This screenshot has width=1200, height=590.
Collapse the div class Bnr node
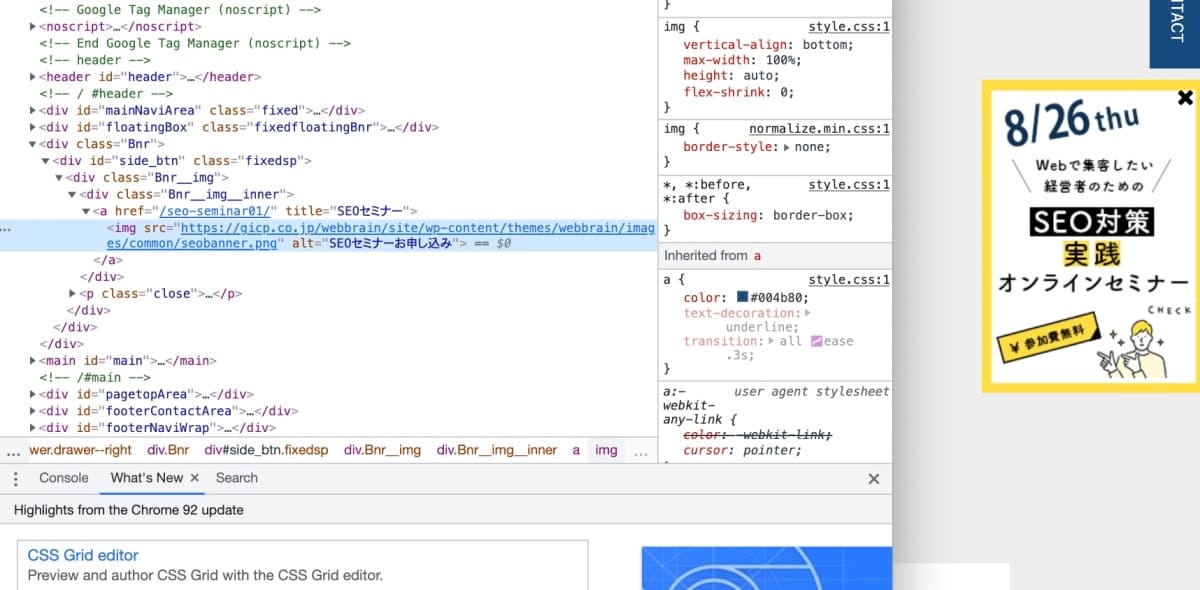pos(34,144)
